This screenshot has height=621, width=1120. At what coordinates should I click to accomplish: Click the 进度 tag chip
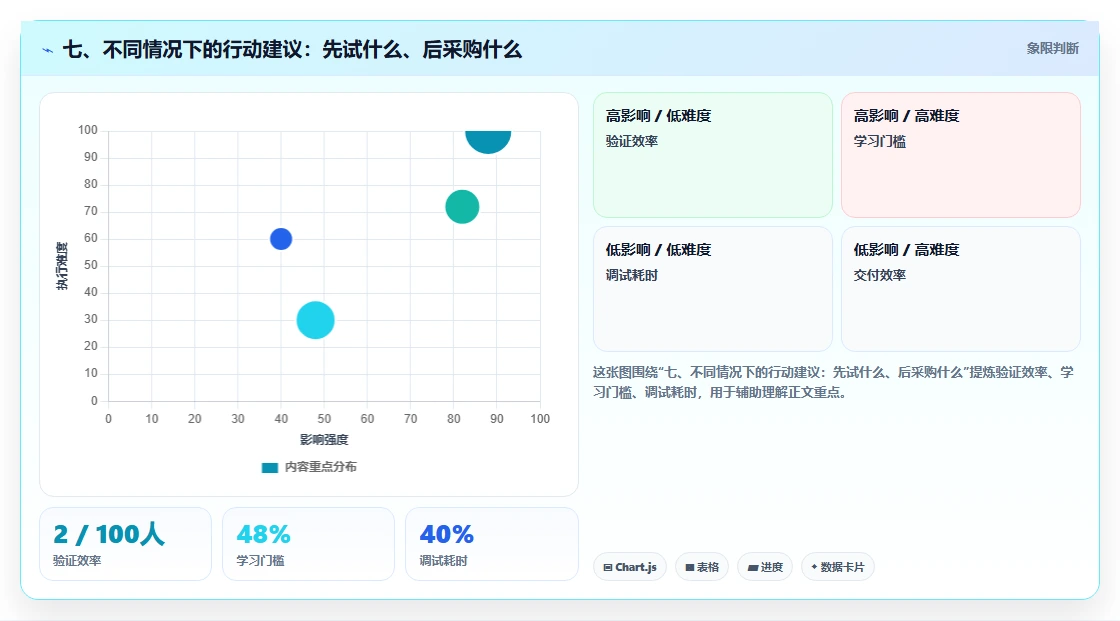coord(765,567)
